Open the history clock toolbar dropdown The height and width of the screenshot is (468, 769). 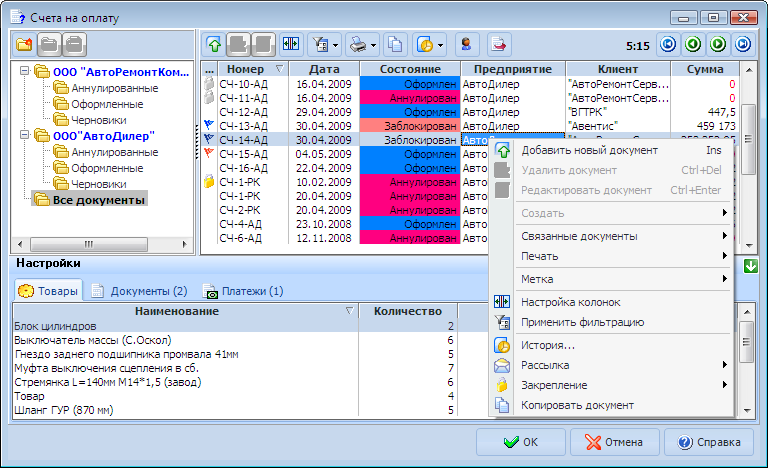(441, 45)
